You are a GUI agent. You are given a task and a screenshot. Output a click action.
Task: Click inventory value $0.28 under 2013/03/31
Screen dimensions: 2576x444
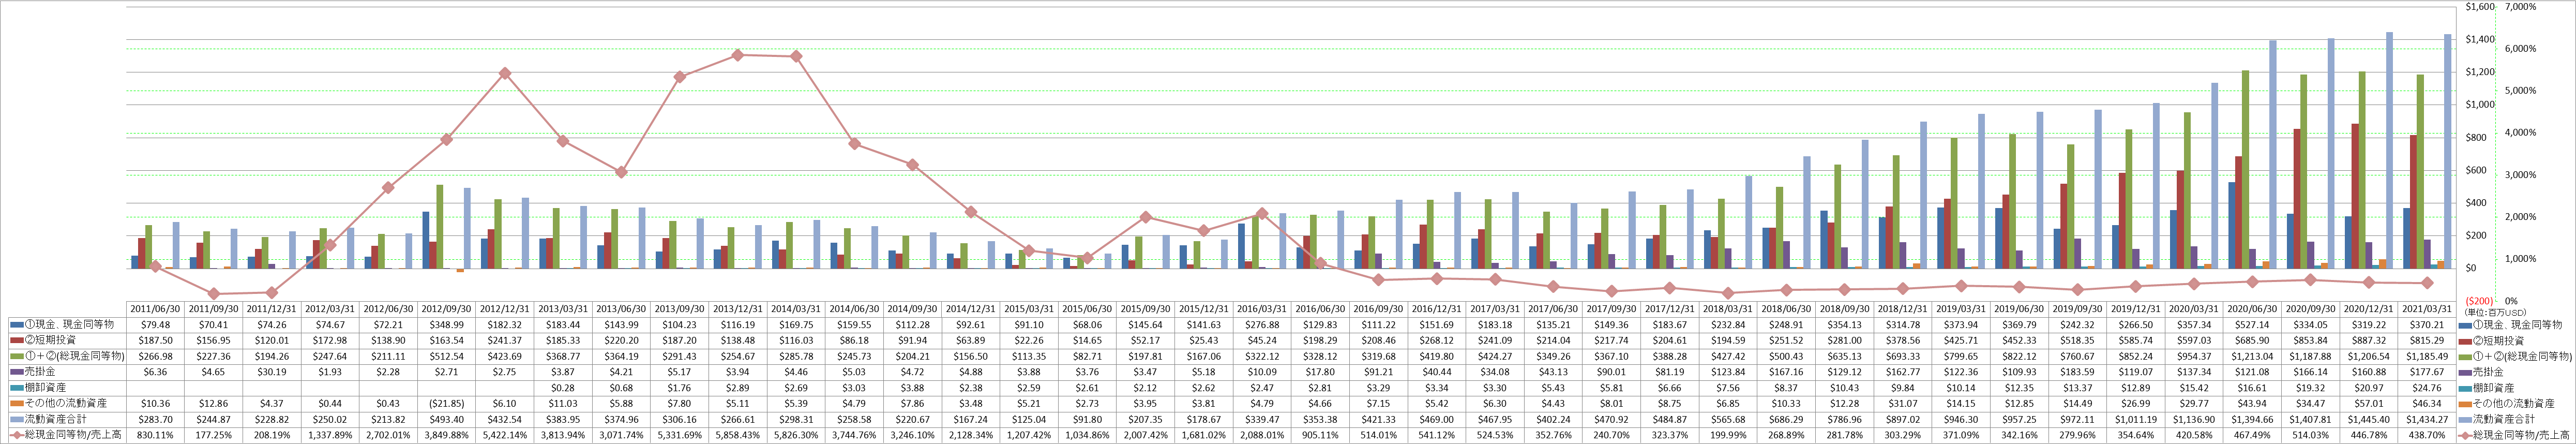[563, 388]
